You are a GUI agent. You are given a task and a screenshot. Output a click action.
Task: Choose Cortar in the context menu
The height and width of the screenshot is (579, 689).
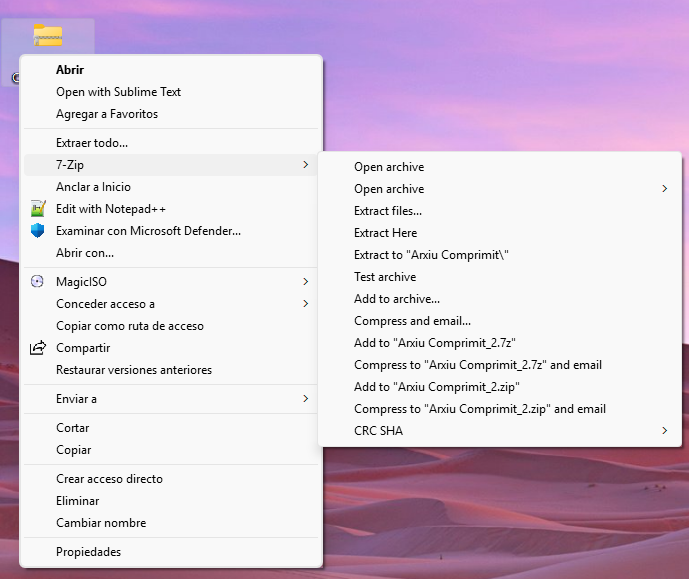pyautogui.click(x=170, y=427)
